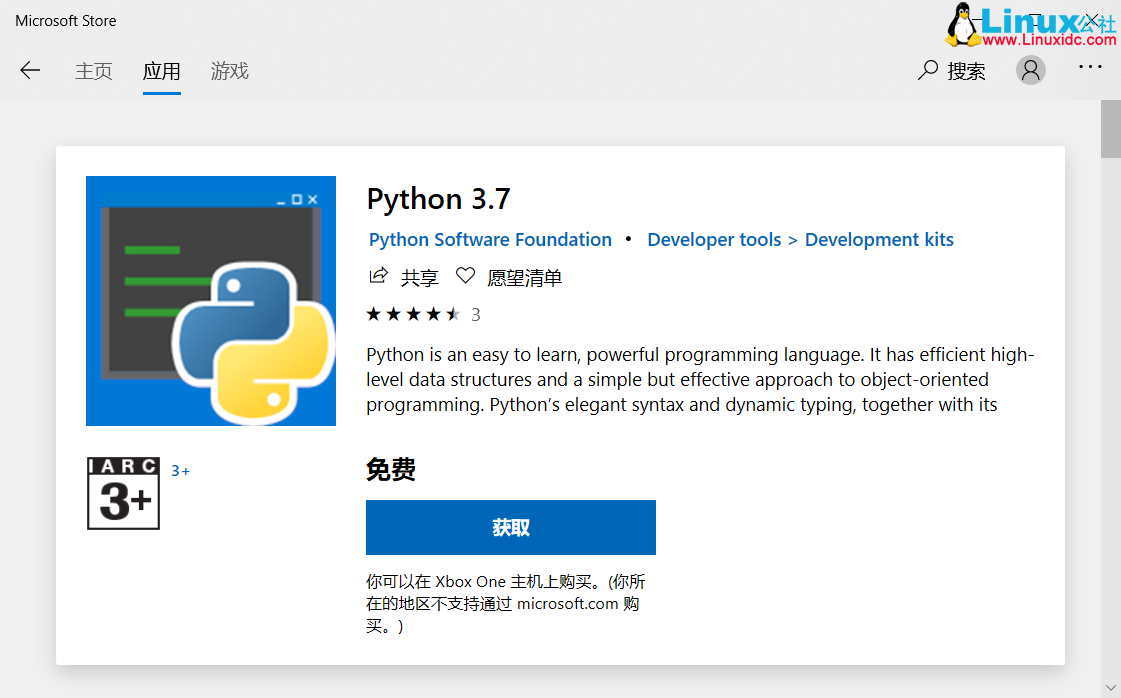Click the Python 3.7 app logo image

click(211, 301)
